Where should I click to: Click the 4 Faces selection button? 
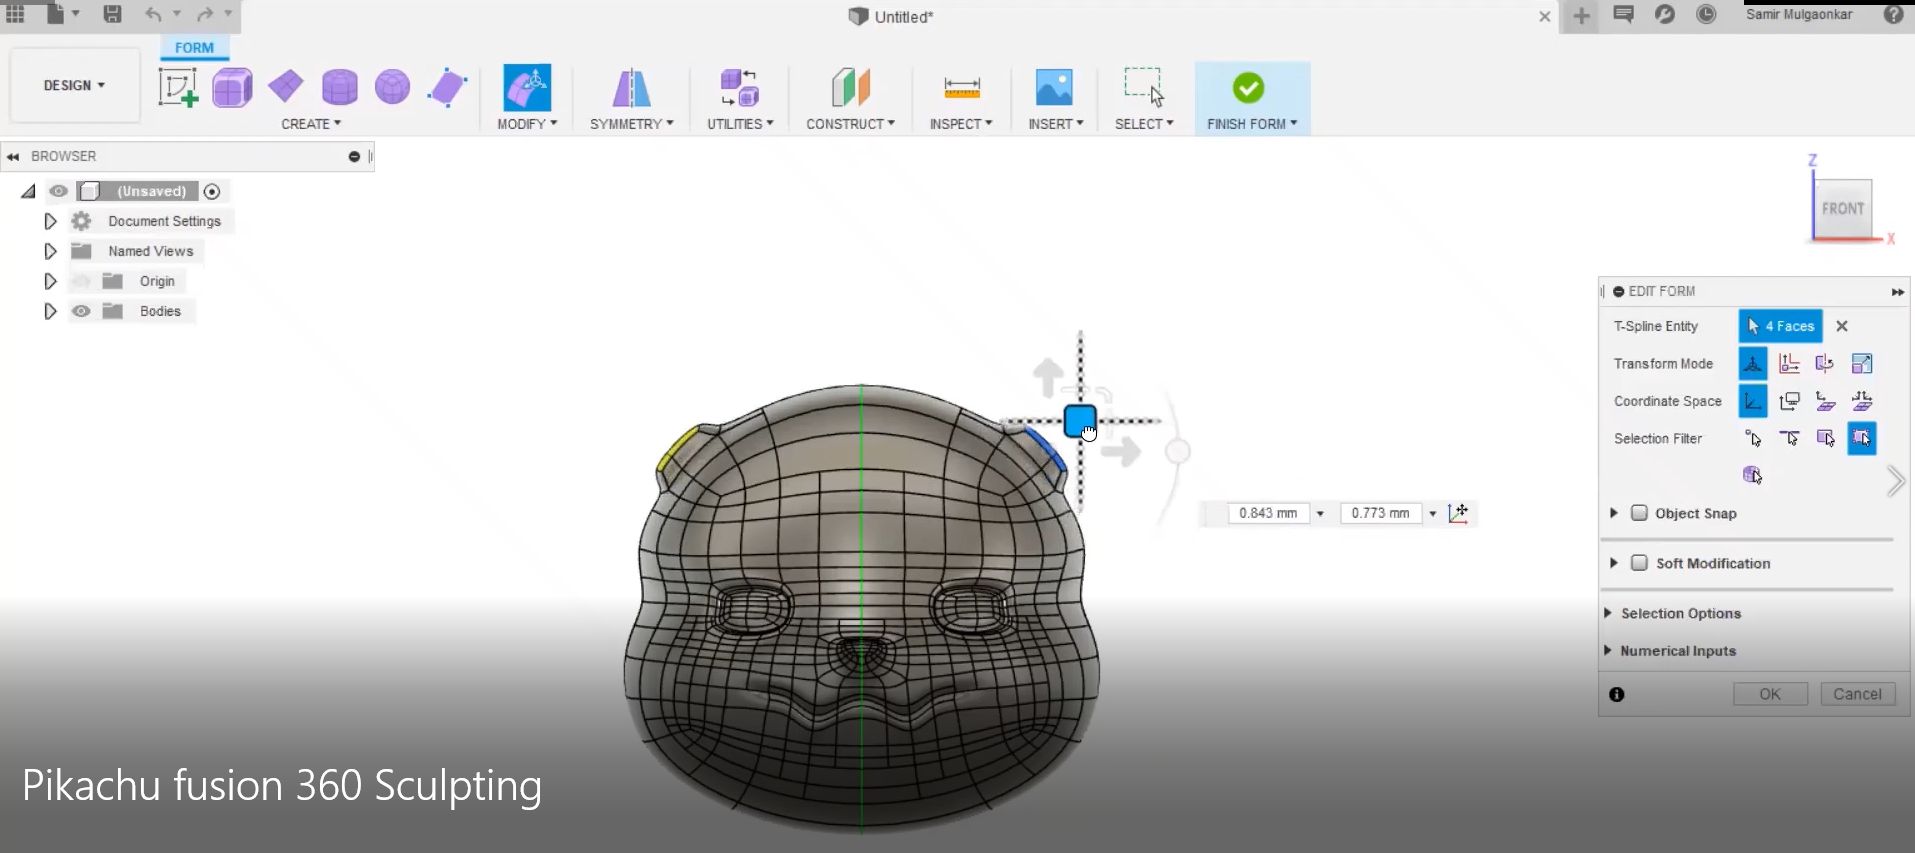tap(1781, 326)
